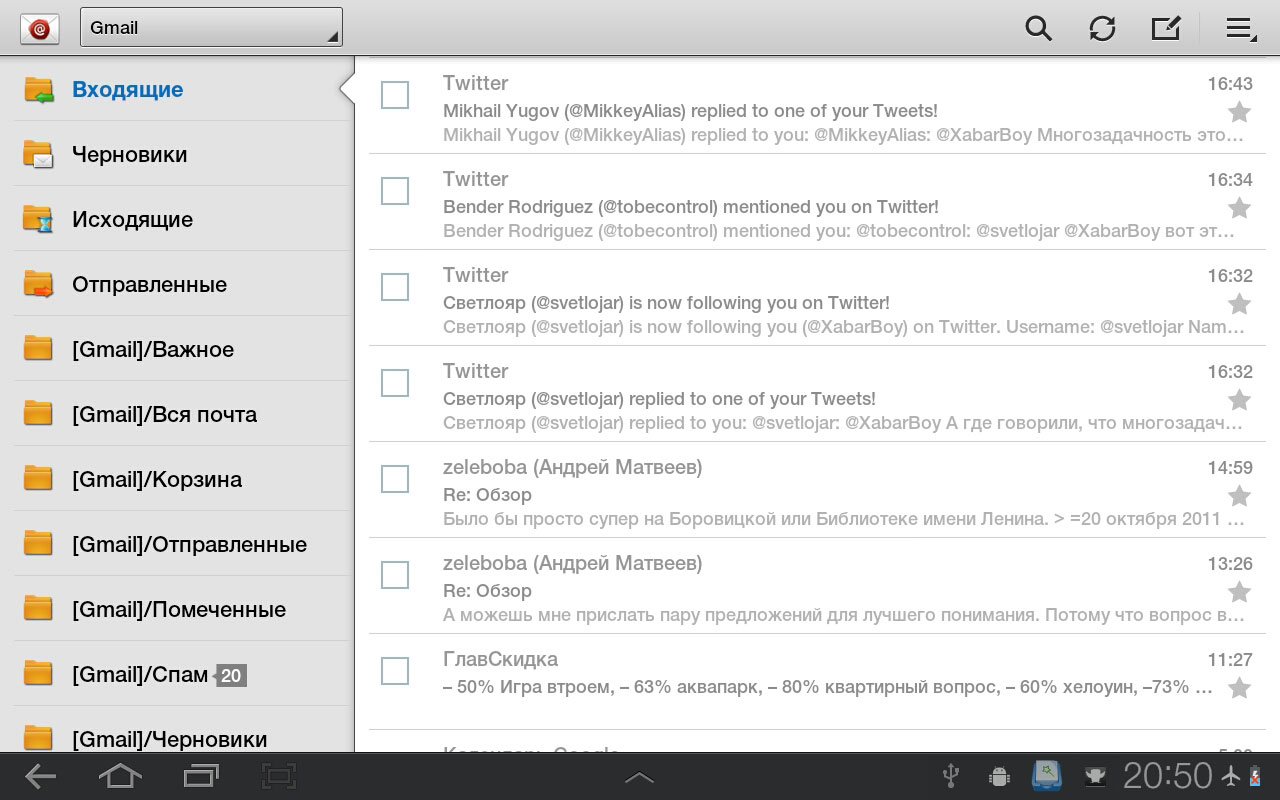
Task: Refresh the mailbox with the sync icon
Action: click(1102, 28)
